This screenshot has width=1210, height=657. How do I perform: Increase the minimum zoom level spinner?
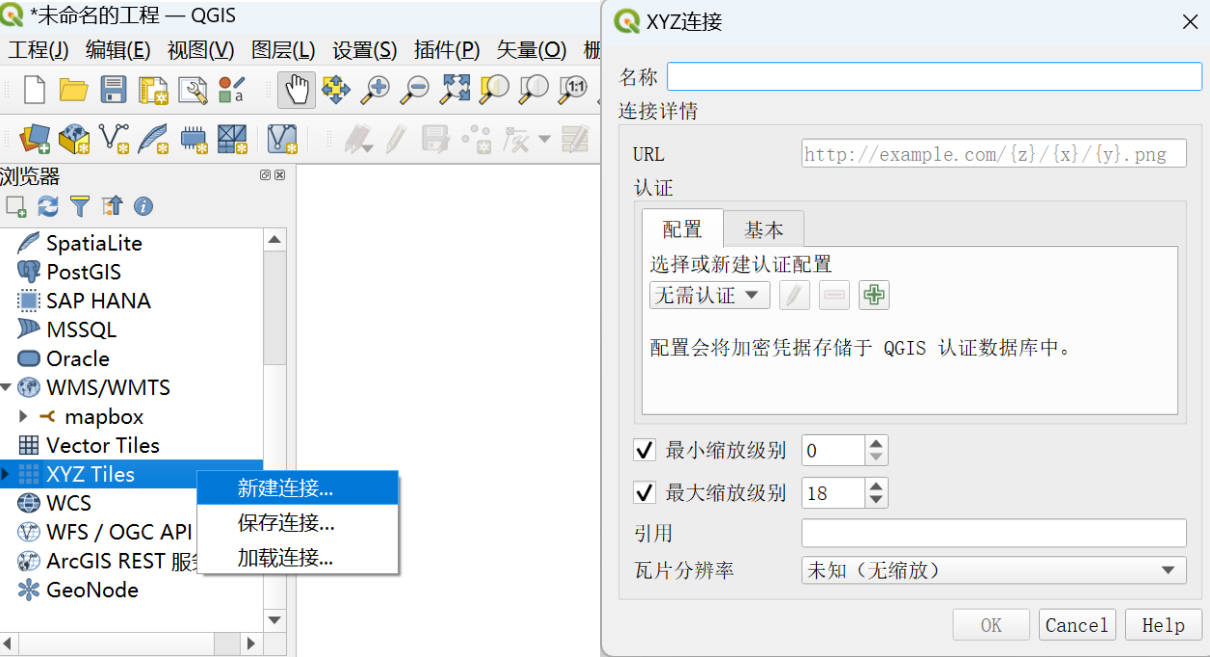pos(876,444)
